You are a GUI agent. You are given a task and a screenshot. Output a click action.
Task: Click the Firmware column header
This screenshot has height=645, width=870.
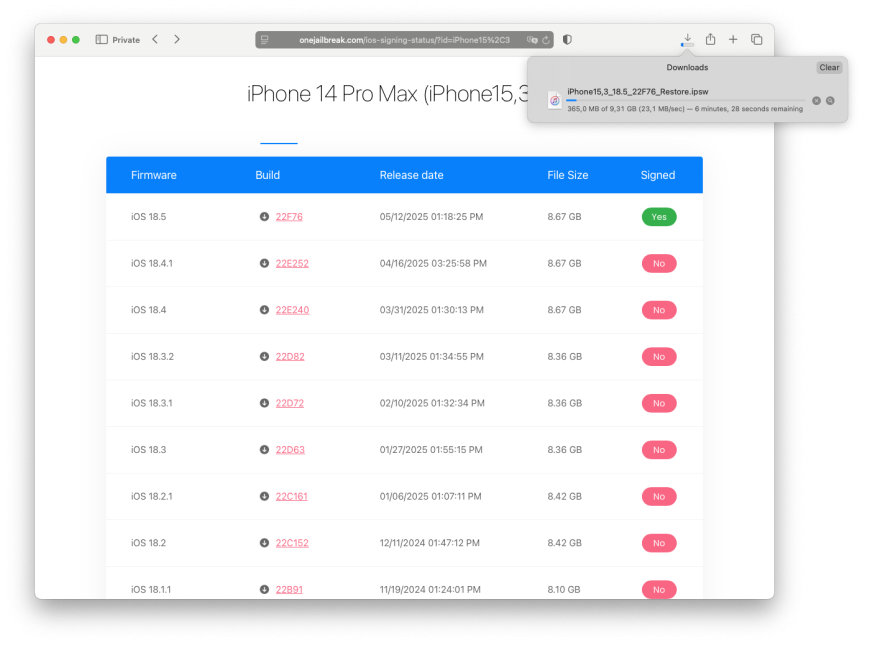tap(154, 175)
